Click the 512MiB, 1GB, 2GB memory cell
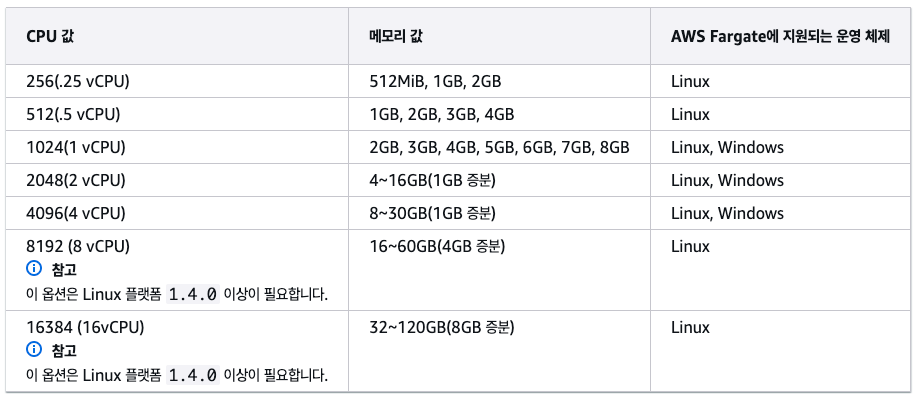Viewport: 915px width, 394px height. click(x=500, y=81)
